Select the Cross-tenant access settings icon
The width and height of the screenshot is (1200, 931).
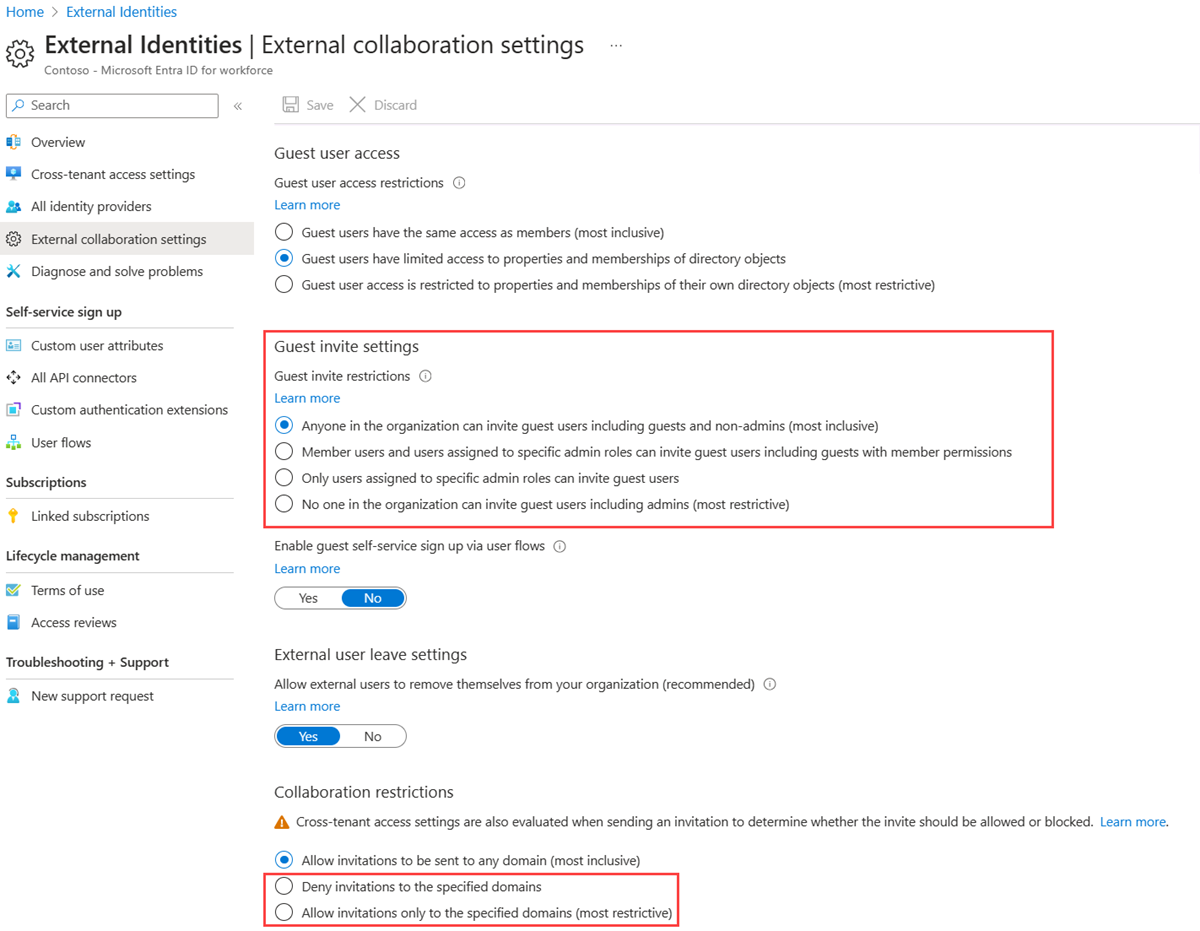14,174
